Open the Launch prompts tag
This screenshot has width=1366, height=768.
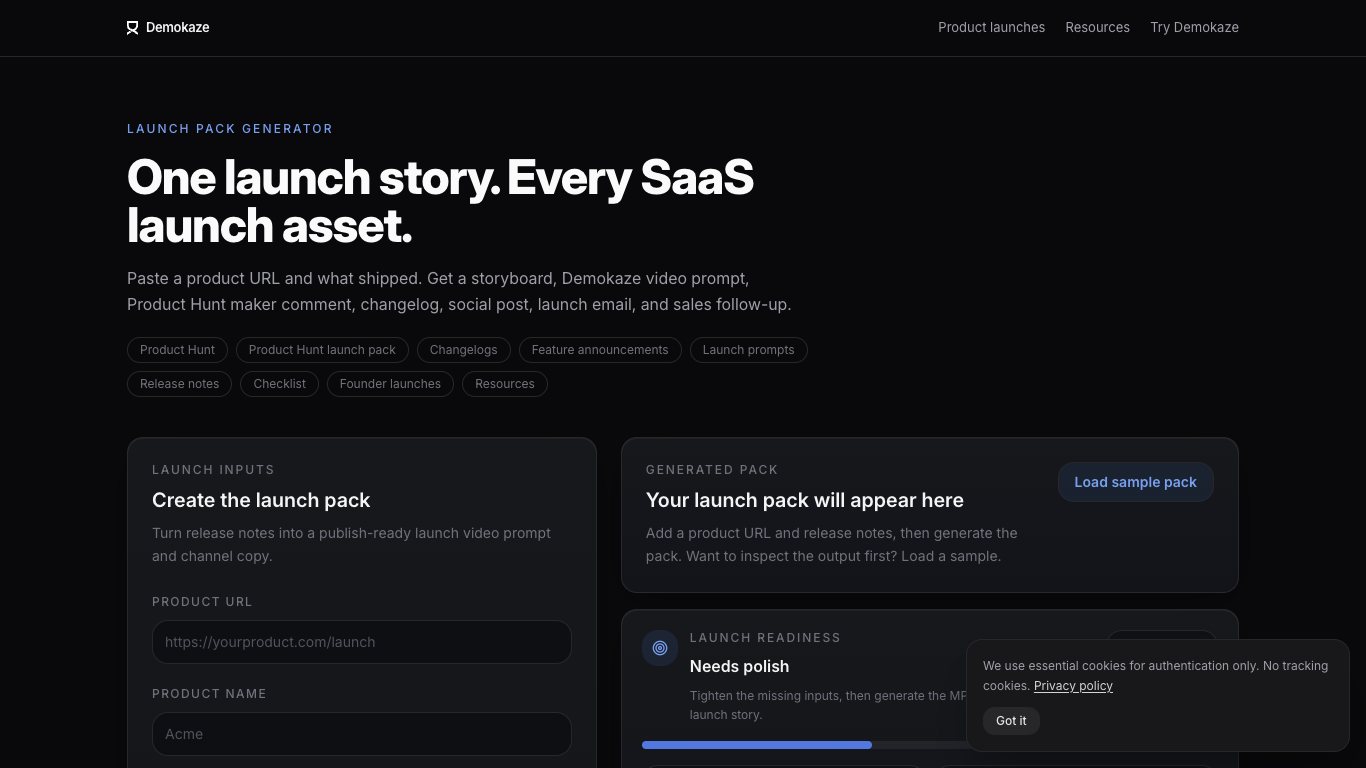[x=748, y=350]
